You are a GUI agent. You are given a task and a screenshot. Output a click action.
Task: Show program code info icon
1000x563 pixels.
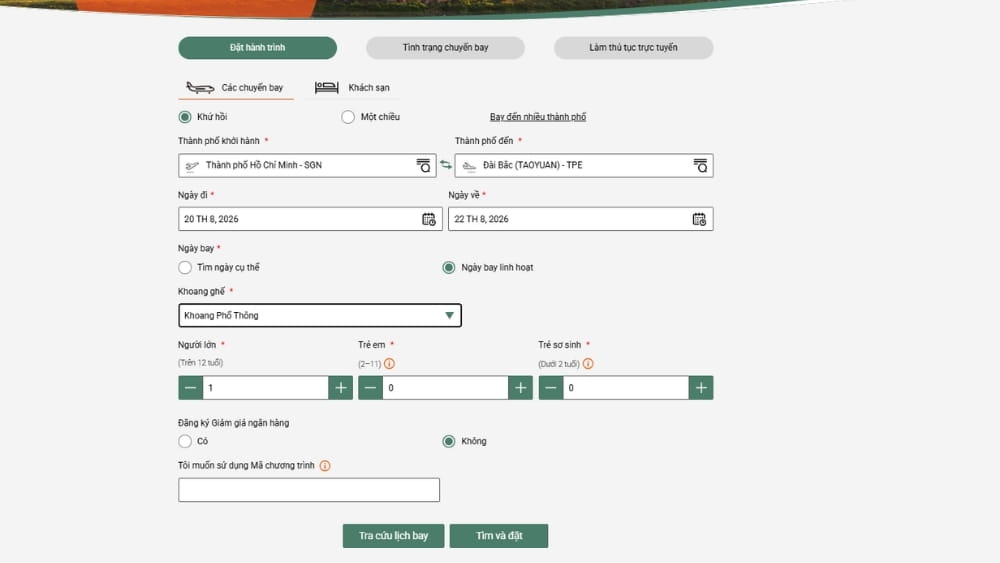(x=325, y=466)
